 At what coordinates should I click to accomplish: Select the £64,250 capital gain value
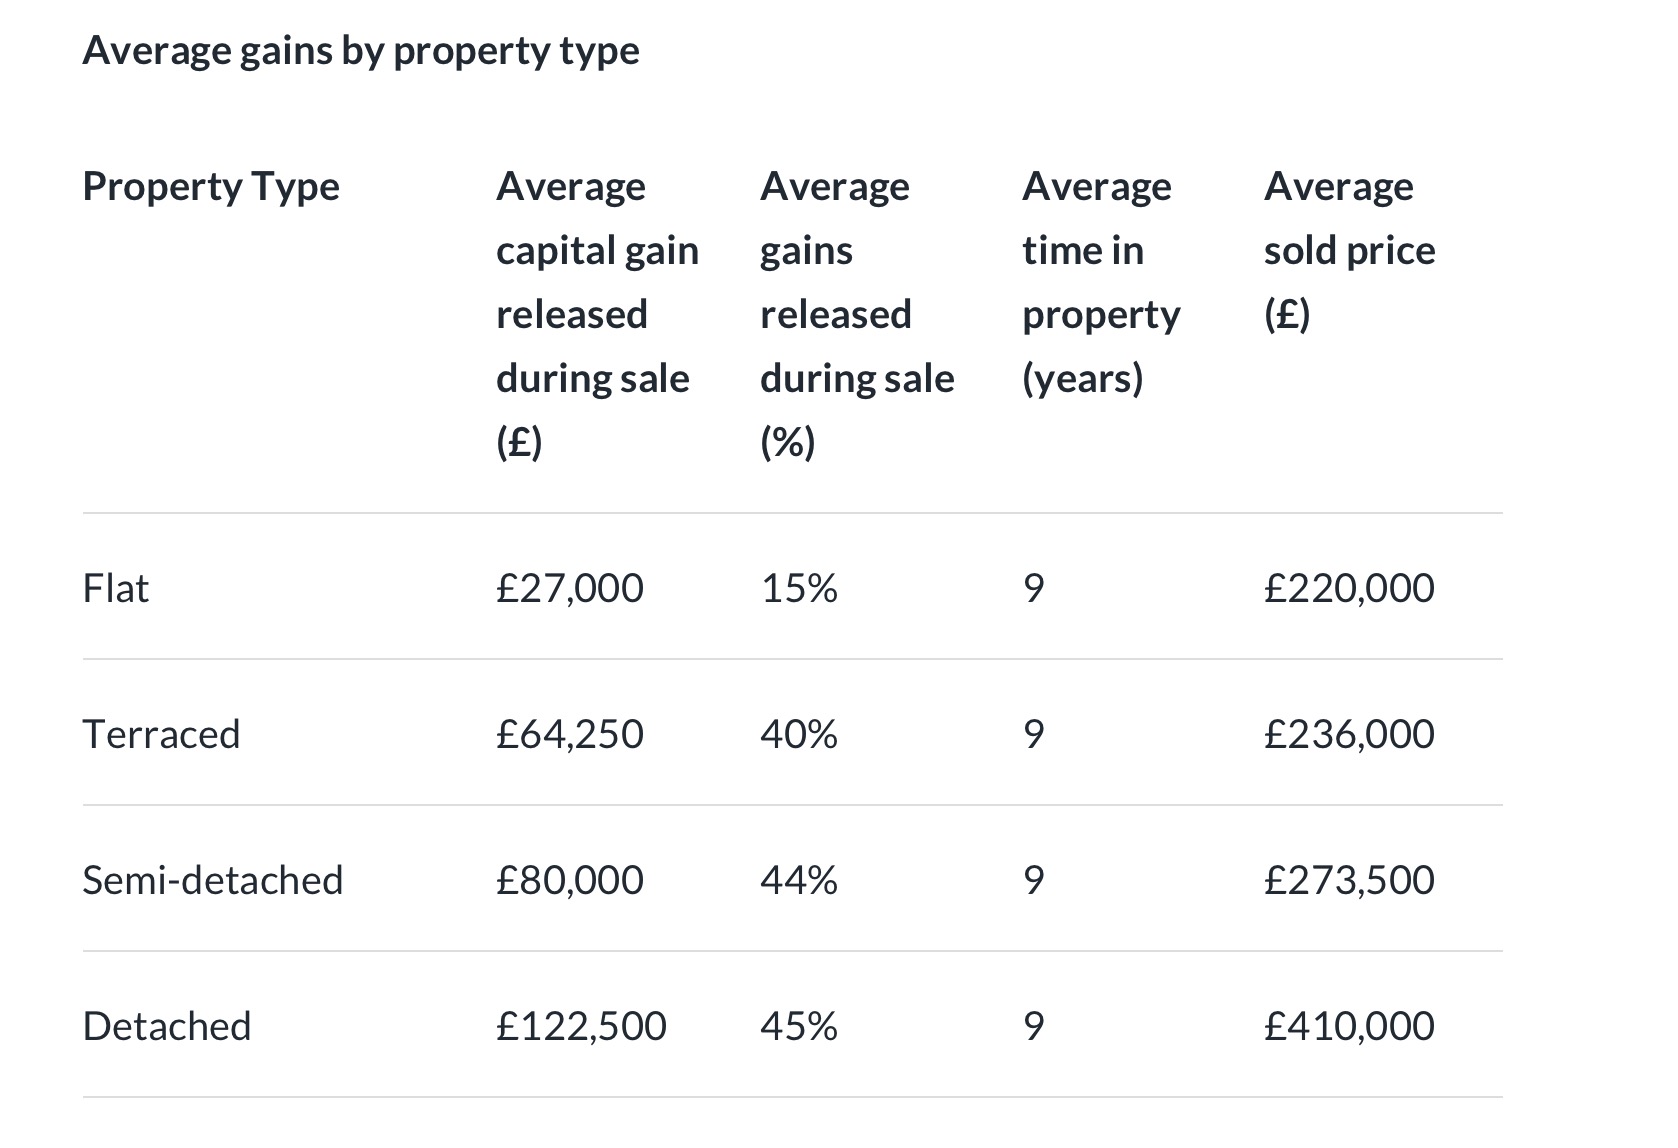tap(569, 734)
